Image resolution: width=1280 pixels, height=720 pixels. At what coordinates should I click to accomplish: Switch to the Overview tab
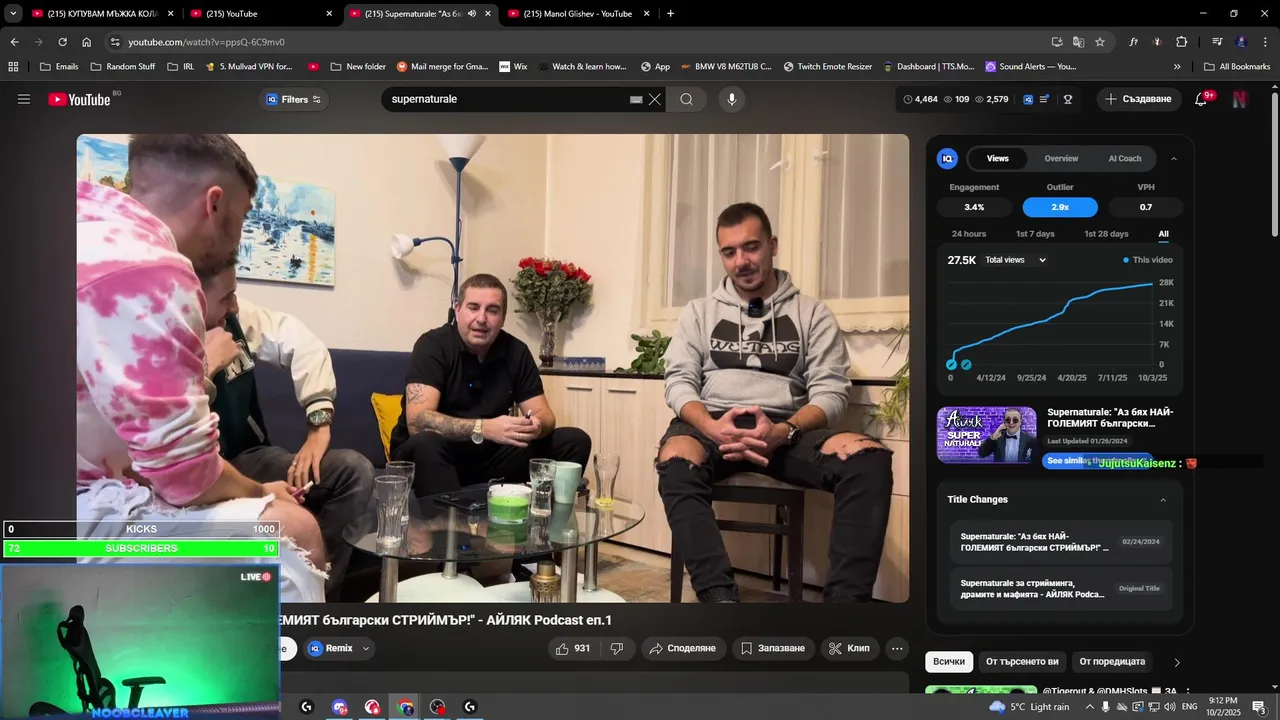1061,158
